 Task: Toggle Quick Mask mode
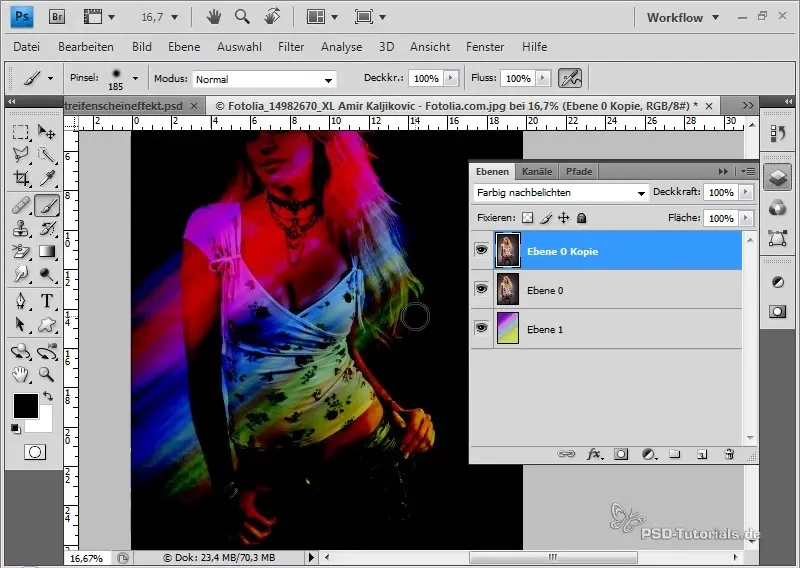point(35,452)
